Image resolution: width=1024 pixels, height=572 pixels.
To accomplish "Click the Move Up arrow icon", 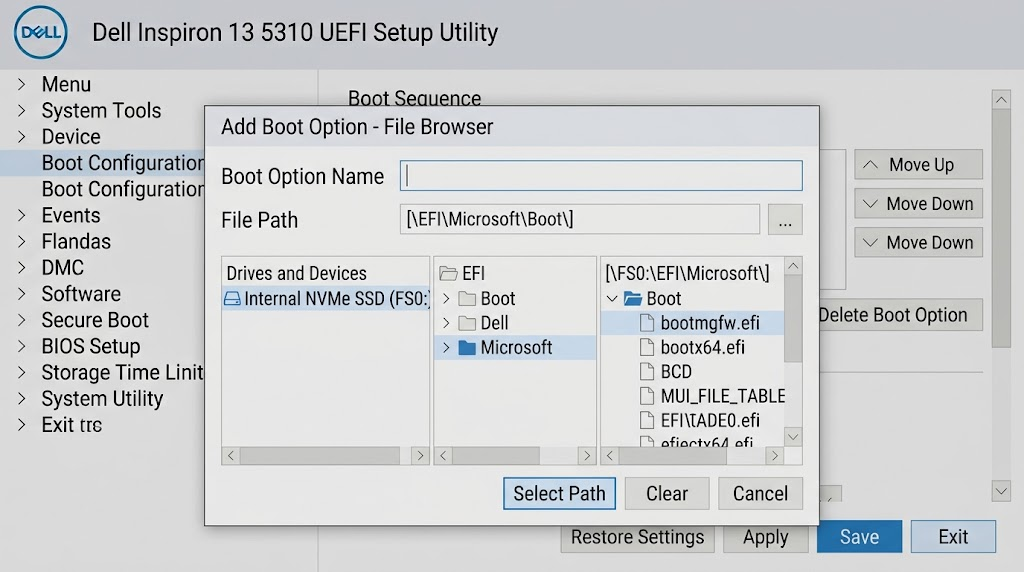I will tap(870, 165).
